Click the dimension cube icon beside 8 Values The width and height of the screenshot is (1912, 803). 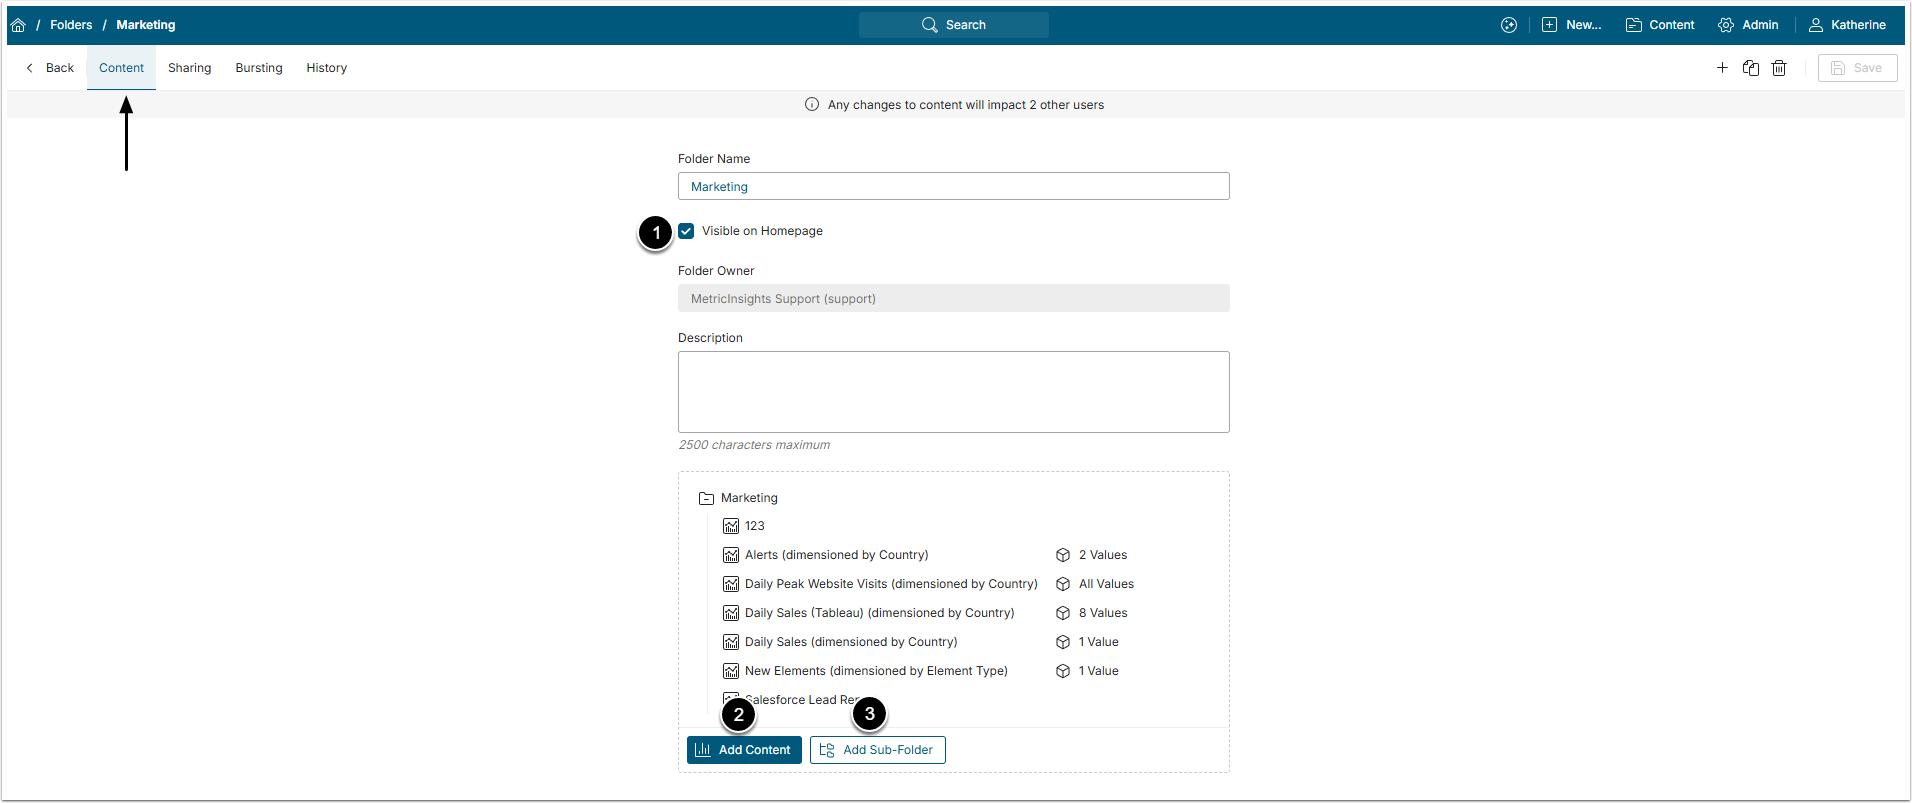coord(1063,613)
